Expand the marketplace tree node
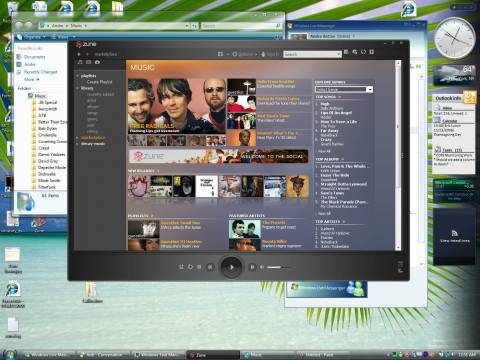This screenshot has height=360, width=480. click(x=77, y=137)
